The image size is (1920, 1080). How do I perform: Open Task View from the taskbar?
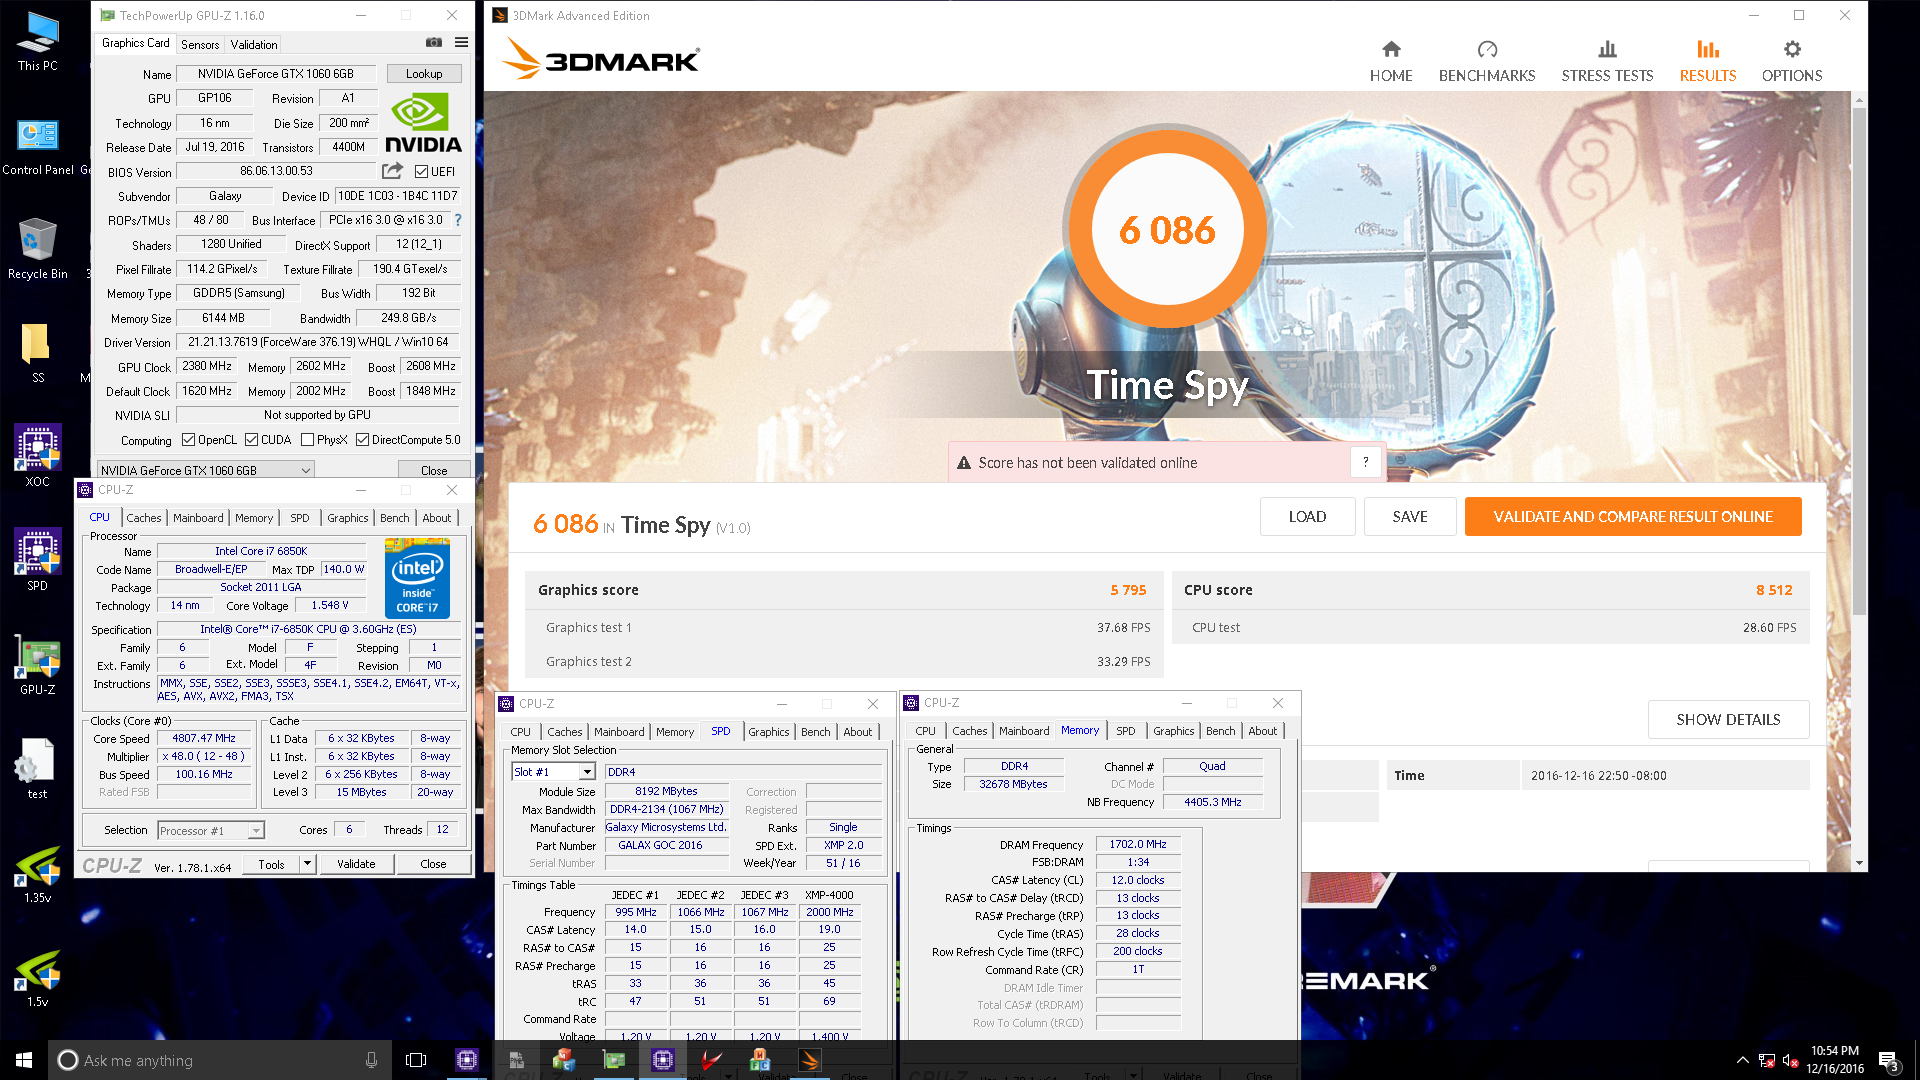click(416, 1060)
